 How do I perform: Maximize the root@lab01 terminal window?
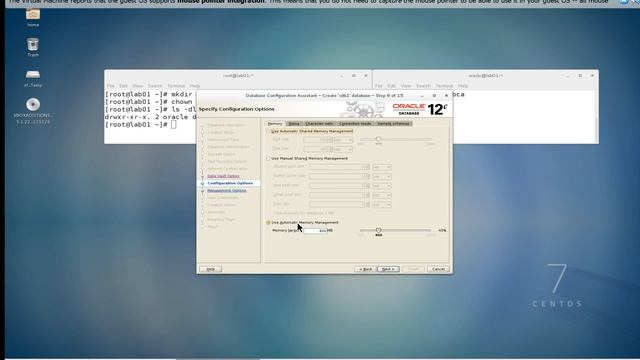pyautogui.click(x=353, y=76)
